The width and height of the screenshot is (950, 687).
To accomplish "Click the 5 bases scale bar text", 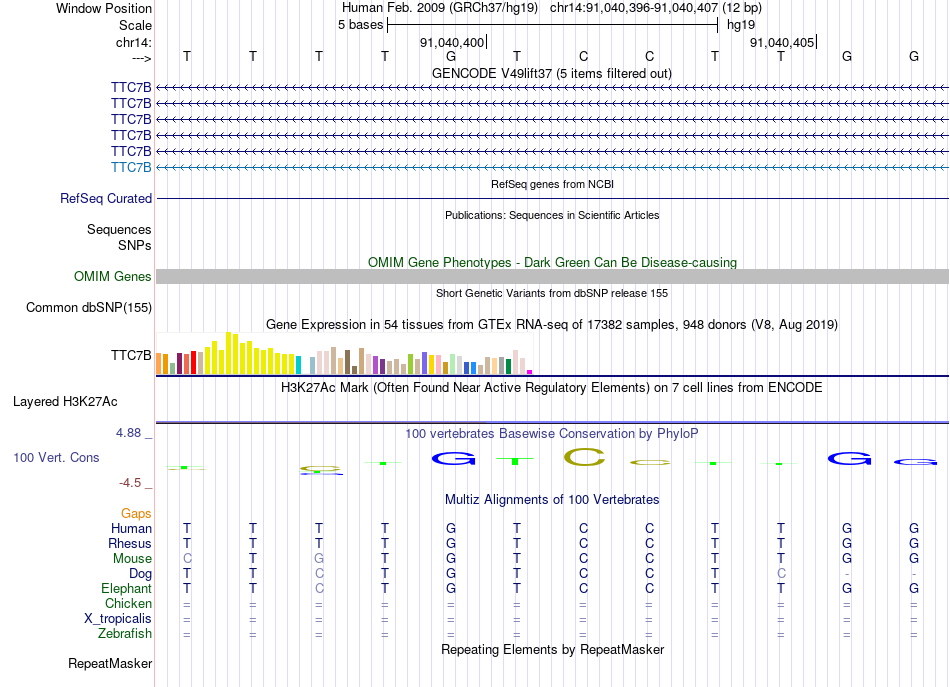I will (x=360, y=25).
